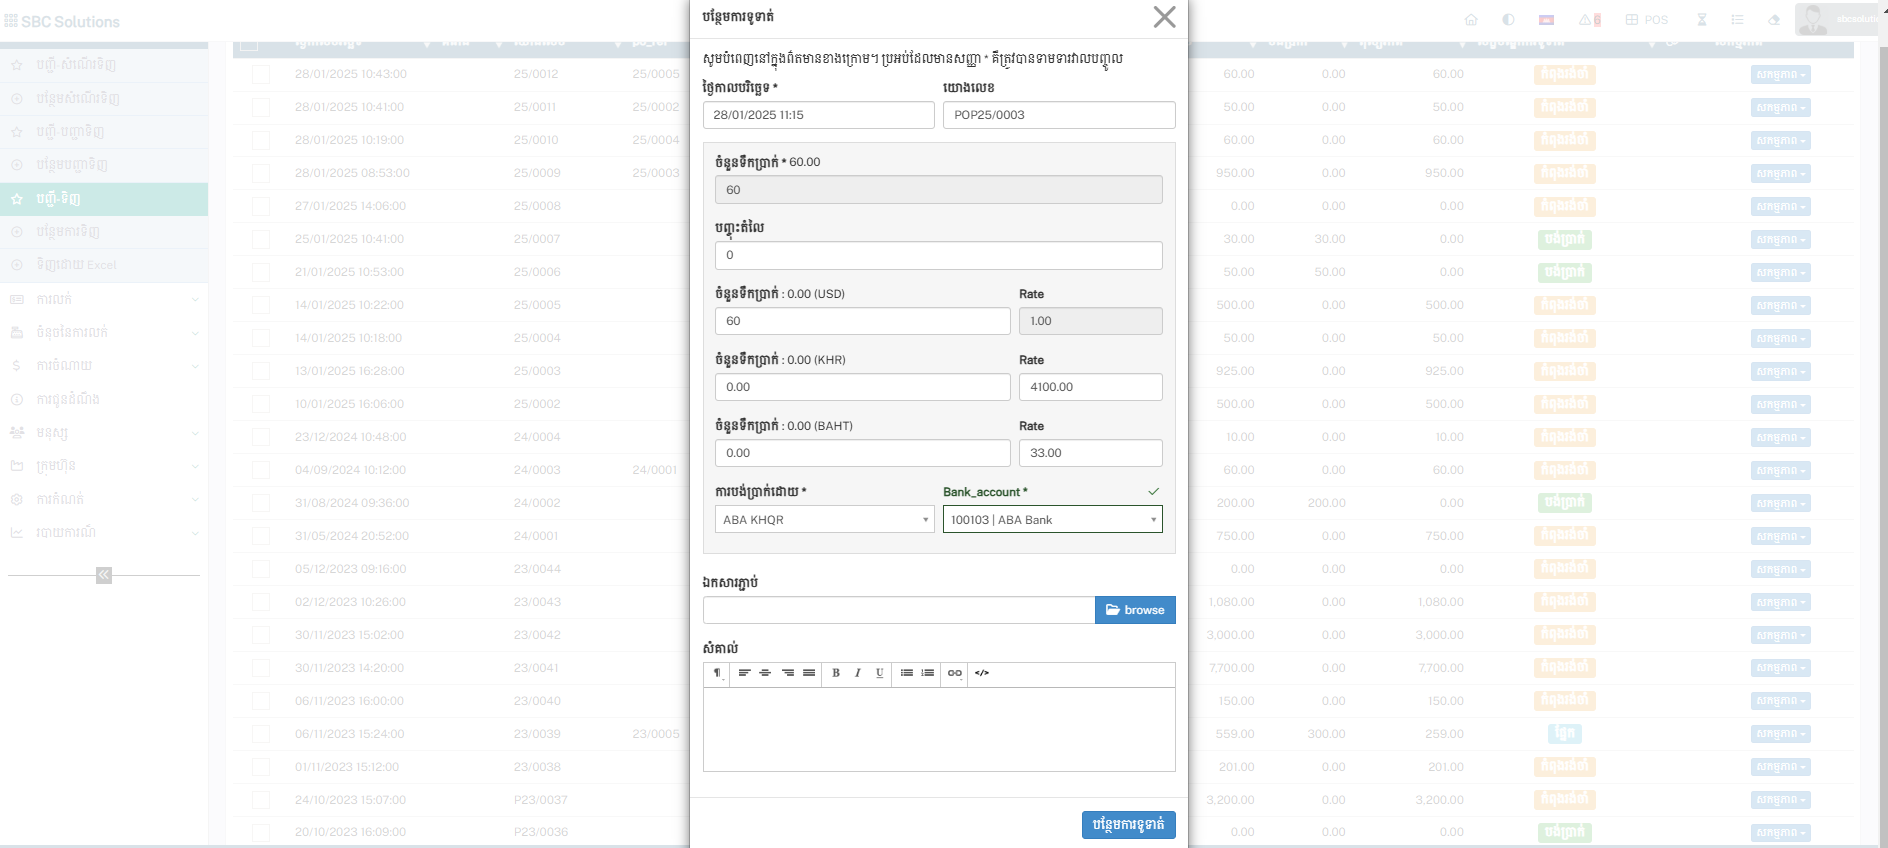The height and width of the screenshot is (848, 1888).
Task: Toggle bold formatting in note editor
Action: pos(836,673)
